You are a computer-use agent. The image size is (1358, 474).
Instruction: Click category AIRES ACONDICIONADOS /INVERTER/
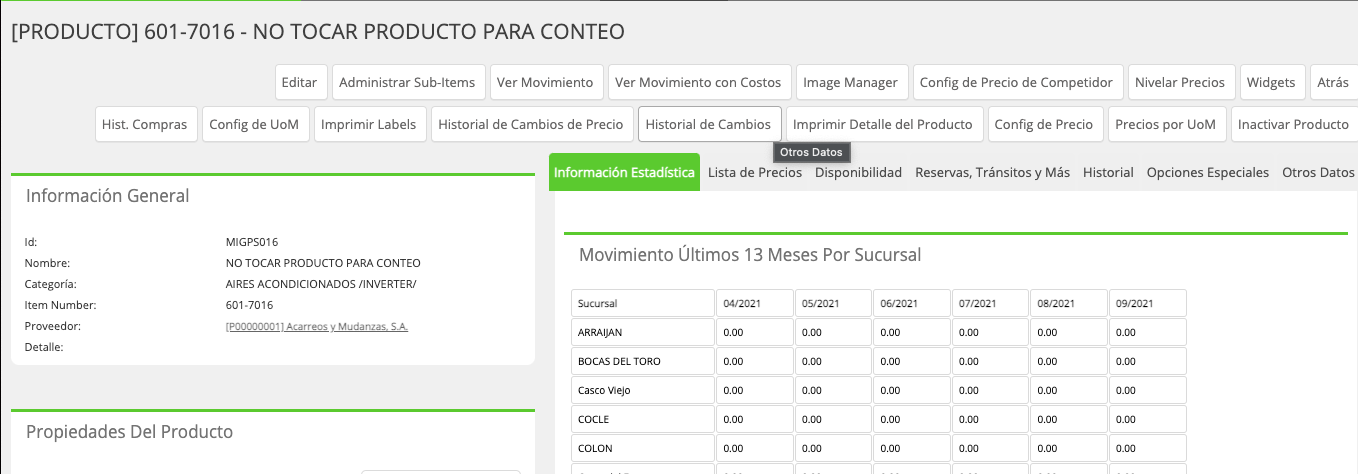pyautogui.click(x=321, y=284)
